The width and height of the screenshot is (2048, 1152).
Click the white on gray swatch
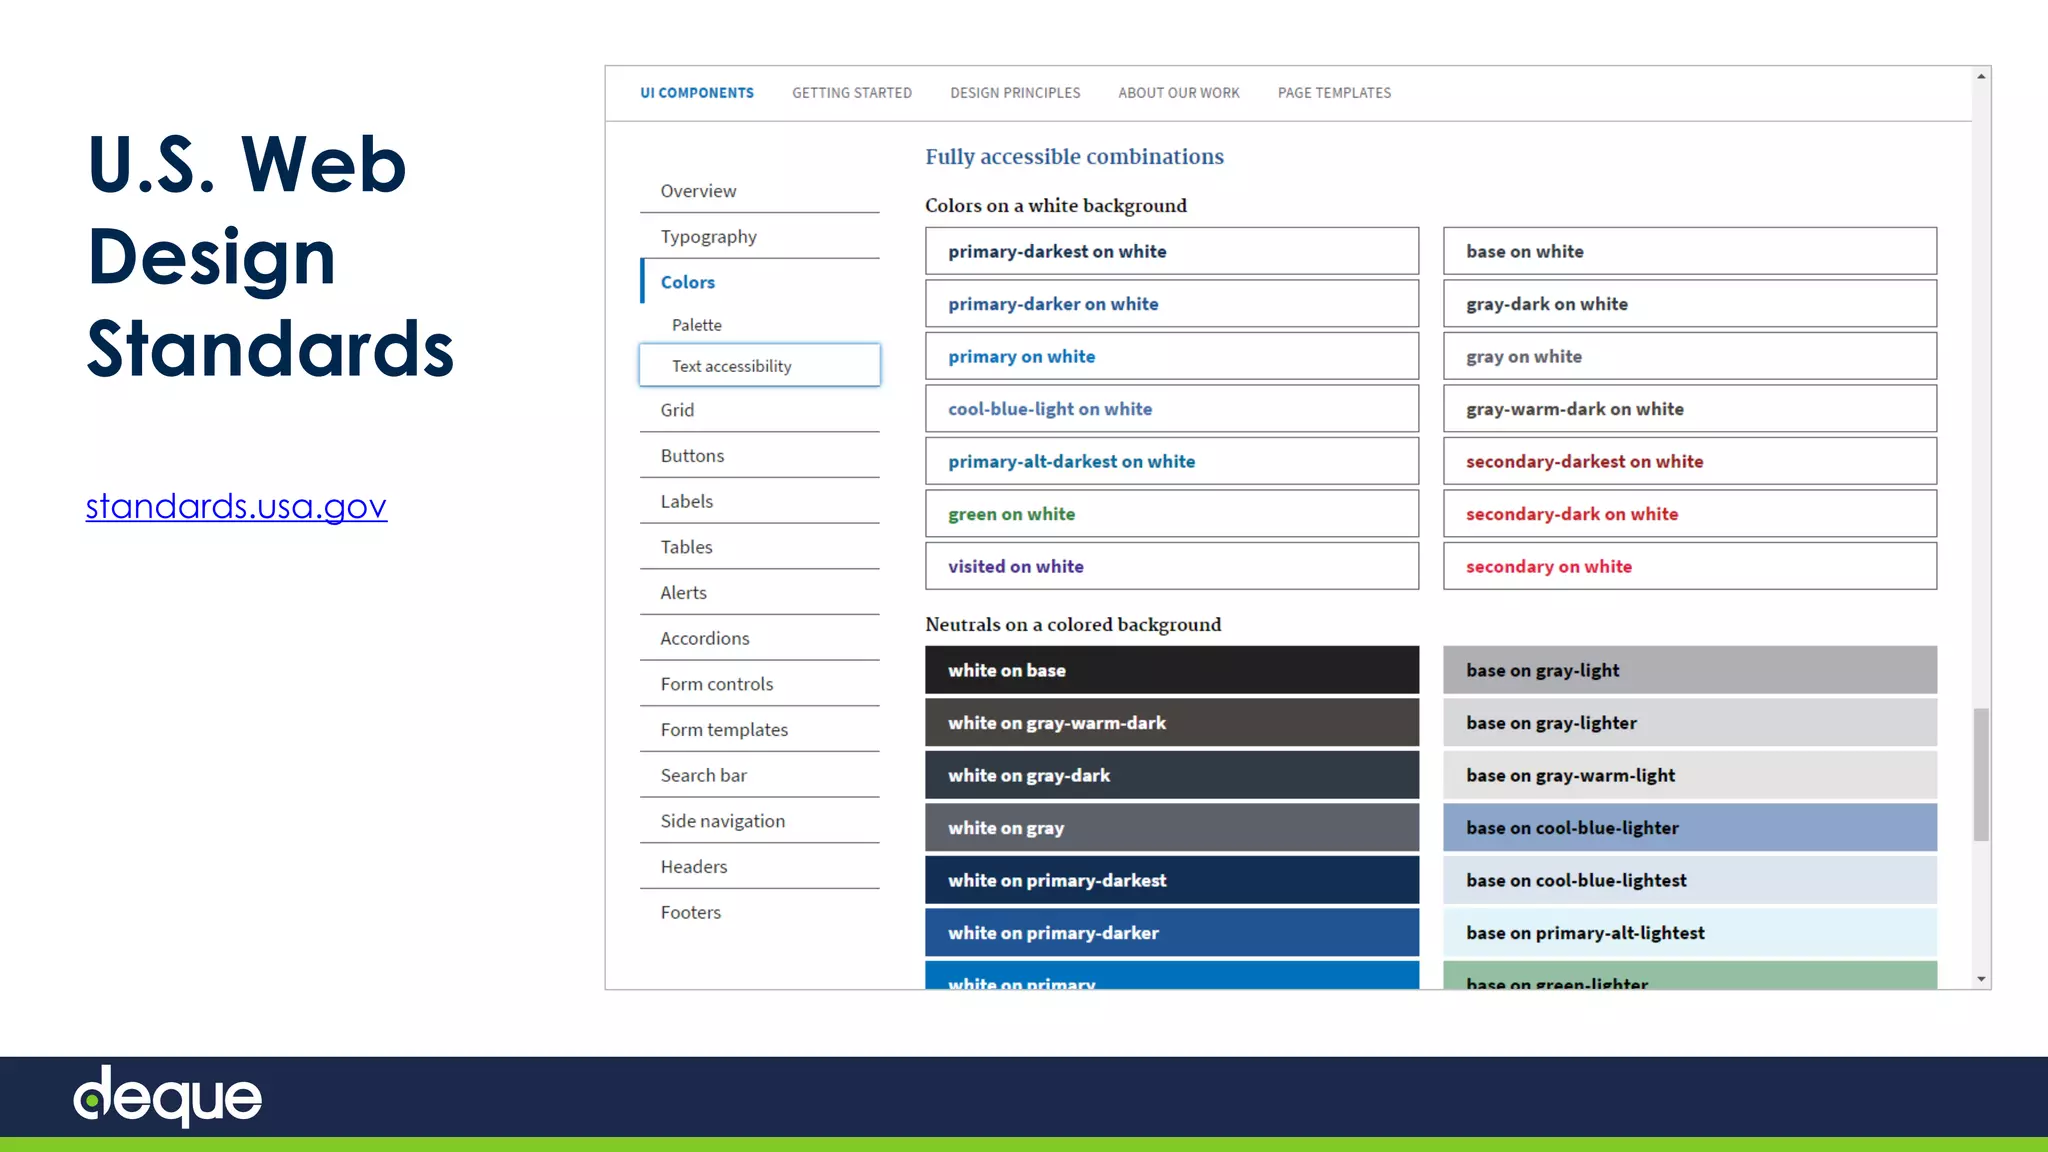[x=1172, y=828]
